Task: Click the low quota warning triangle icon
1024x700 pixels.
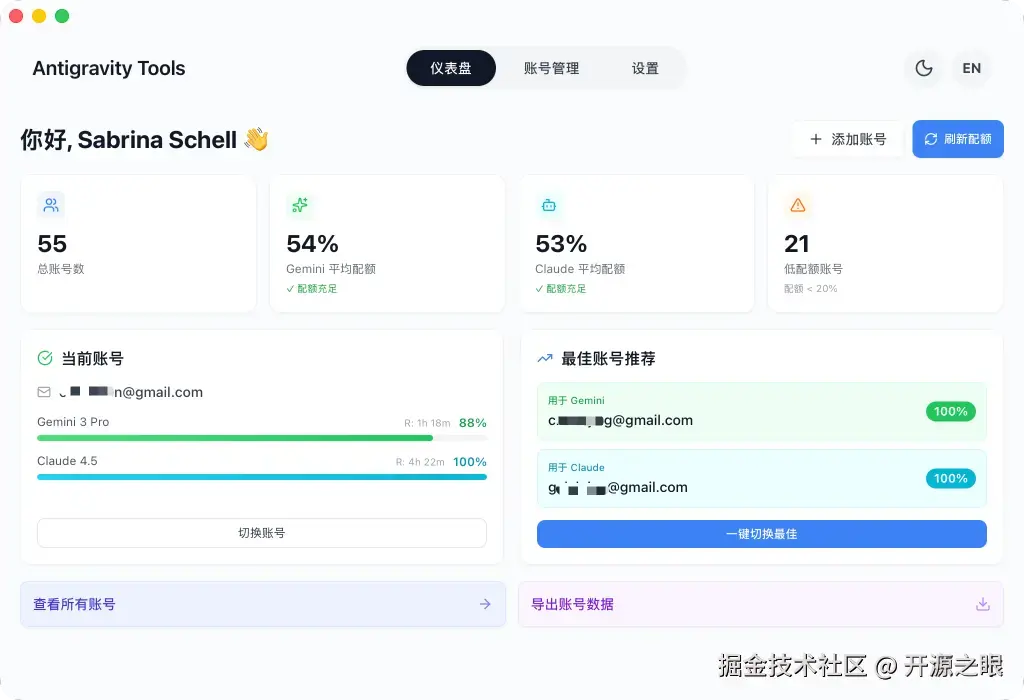Action: point(797,205)
